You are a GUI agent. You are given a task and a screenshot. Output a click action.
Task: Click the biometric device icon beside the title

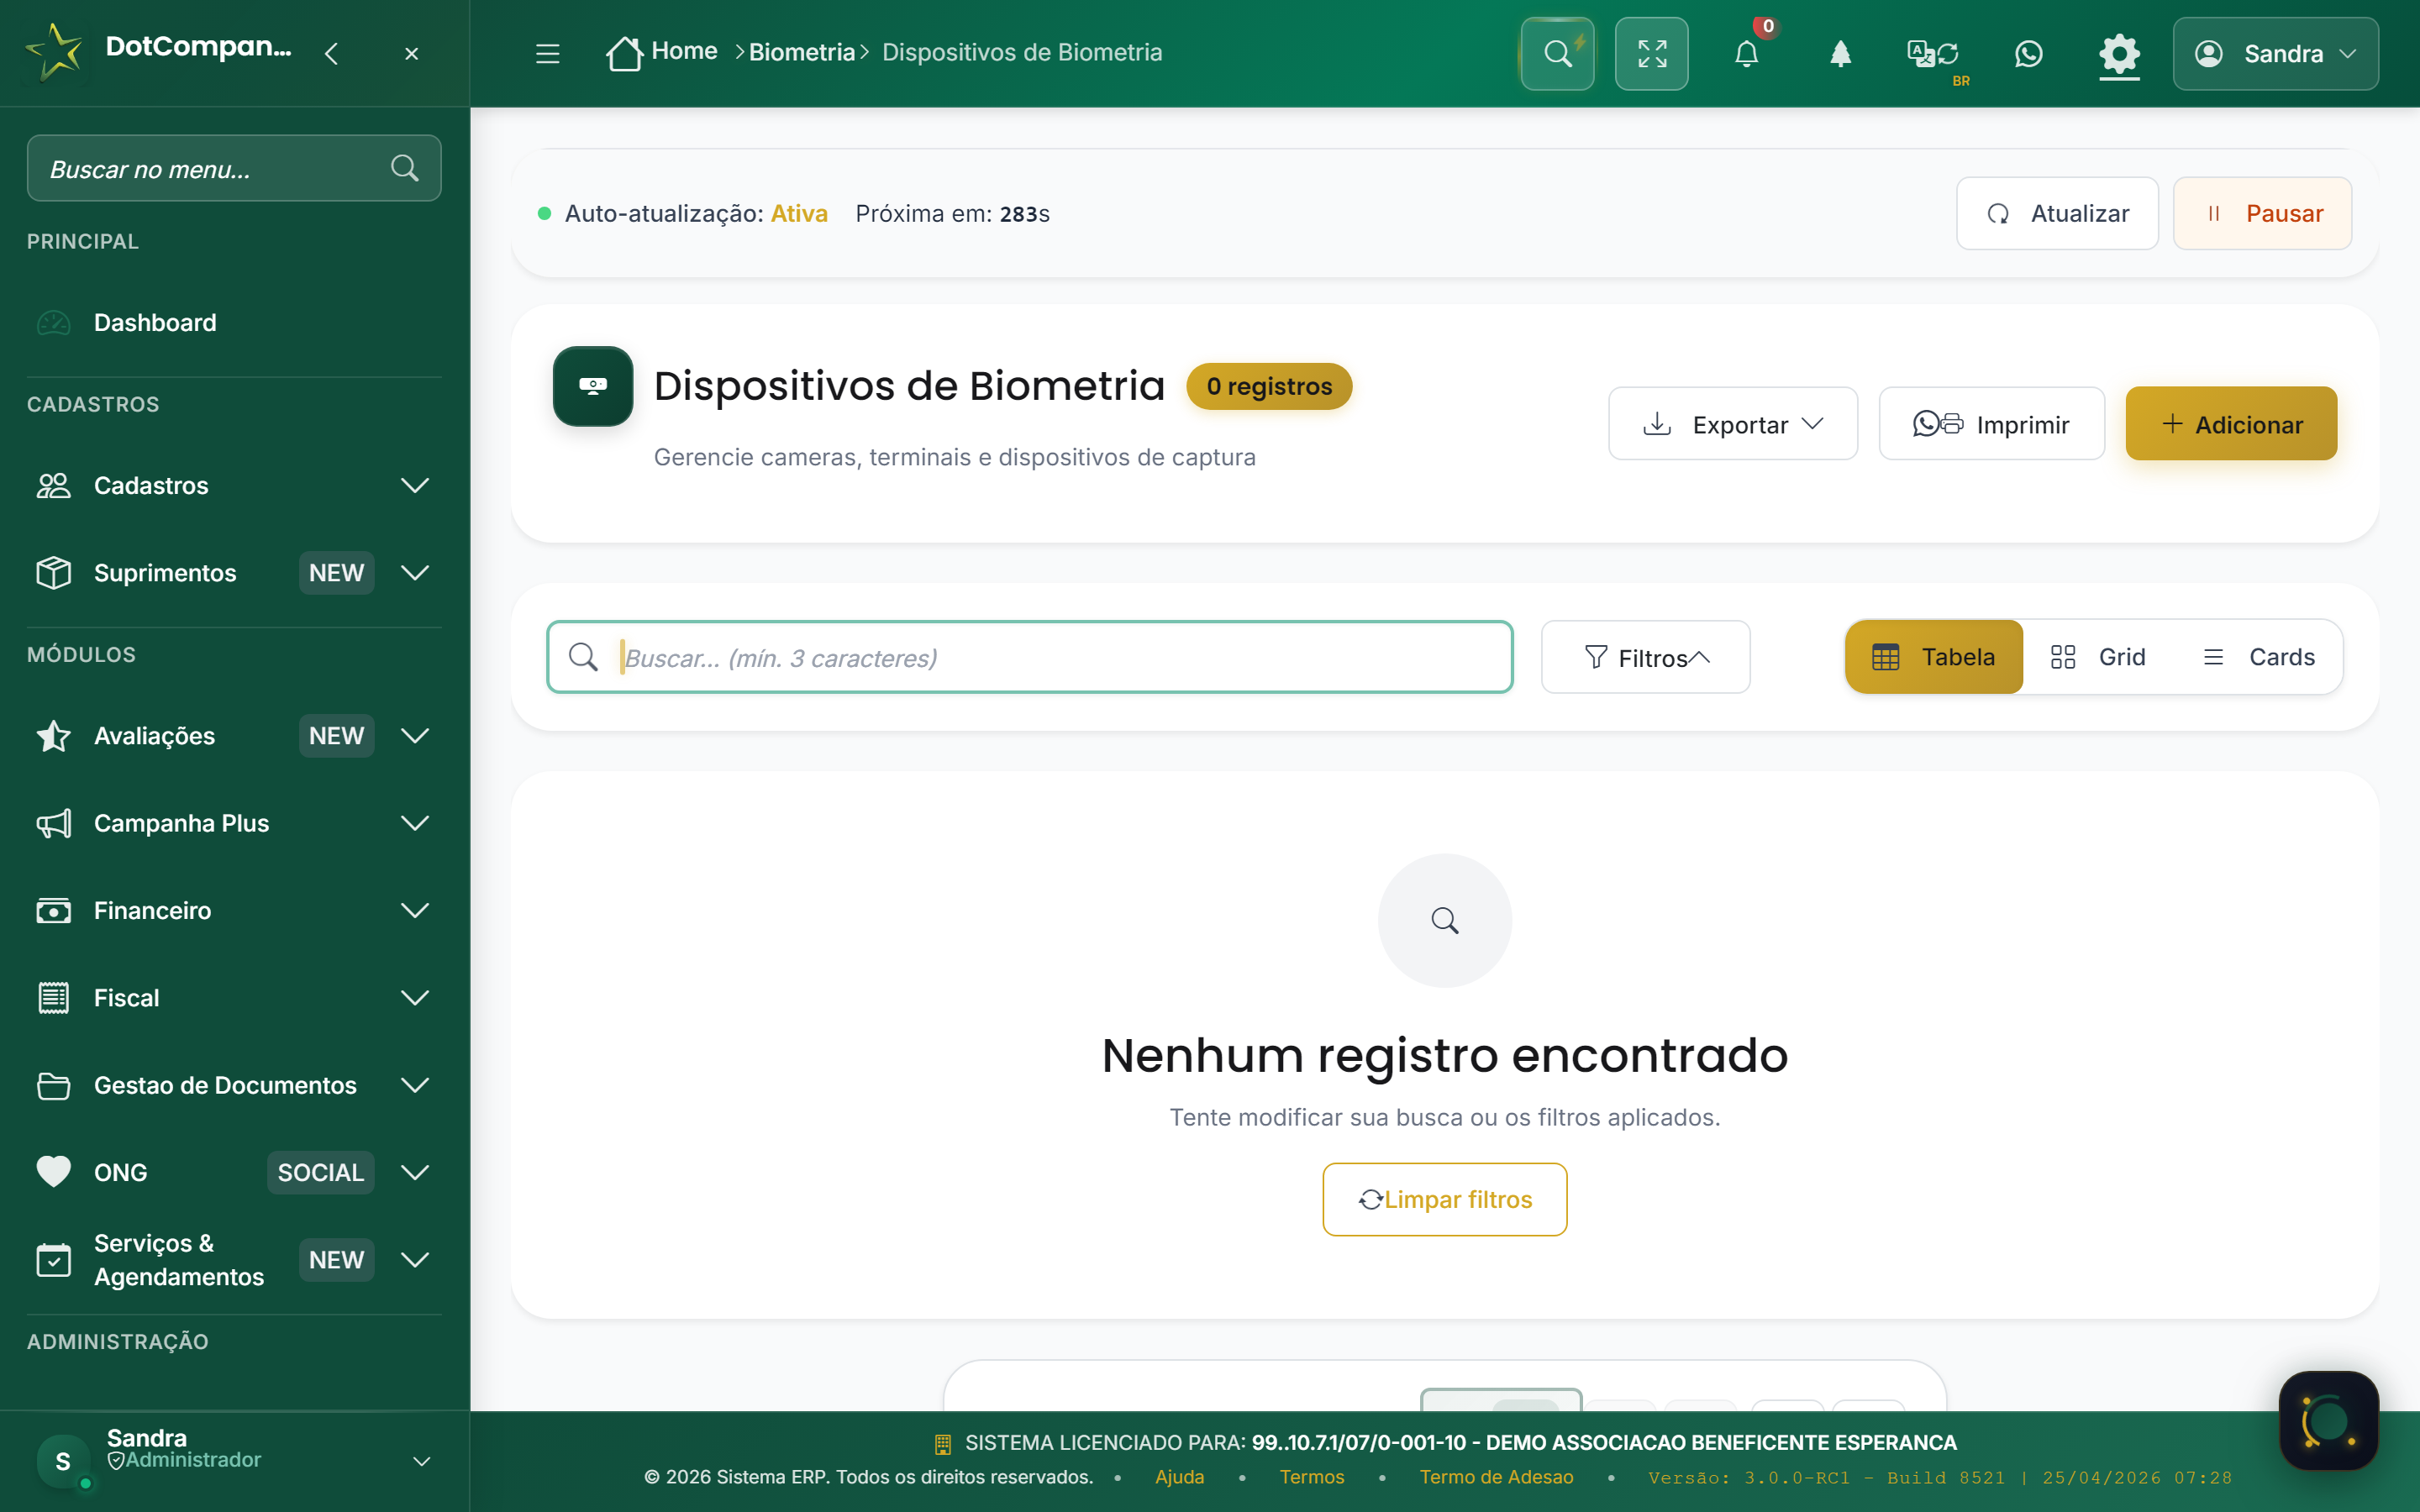pos(593,386)
